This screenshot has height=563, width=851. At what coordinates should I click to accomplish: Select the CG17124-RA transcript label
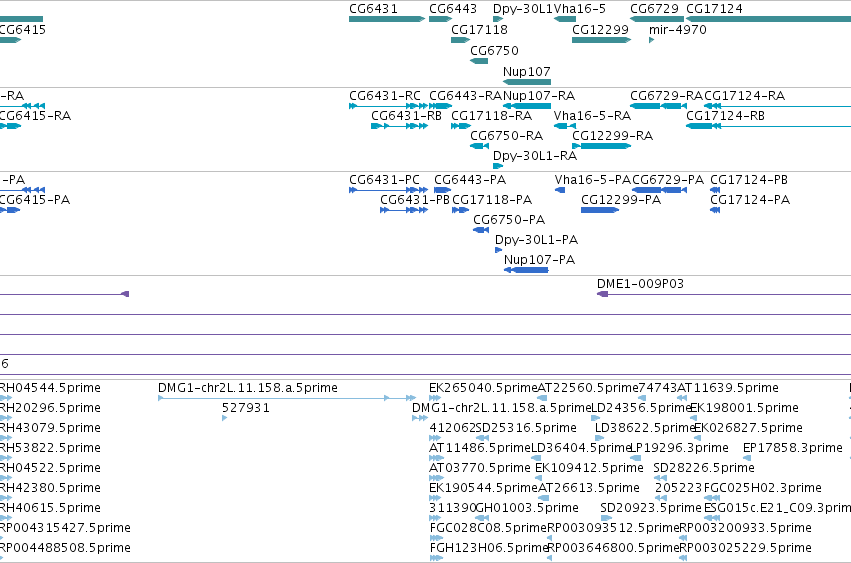[745, 96]
